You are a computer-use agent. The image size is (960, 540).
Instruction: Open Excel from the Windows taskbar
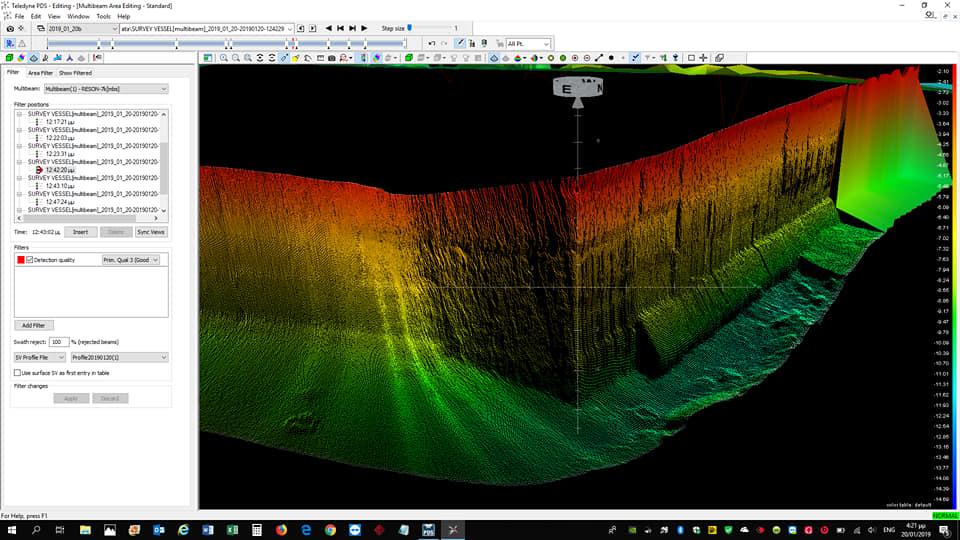click(232, 530)
